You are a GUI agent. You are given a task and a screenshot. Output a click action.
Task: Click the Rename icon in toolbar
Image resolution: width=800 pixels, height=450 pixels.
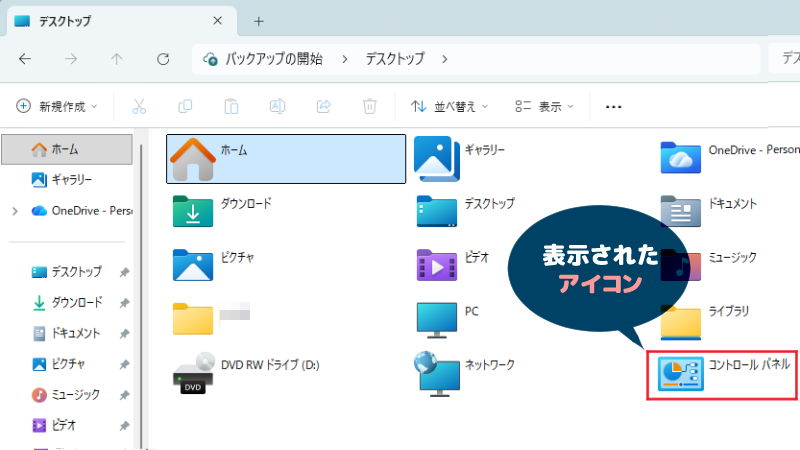277,106
